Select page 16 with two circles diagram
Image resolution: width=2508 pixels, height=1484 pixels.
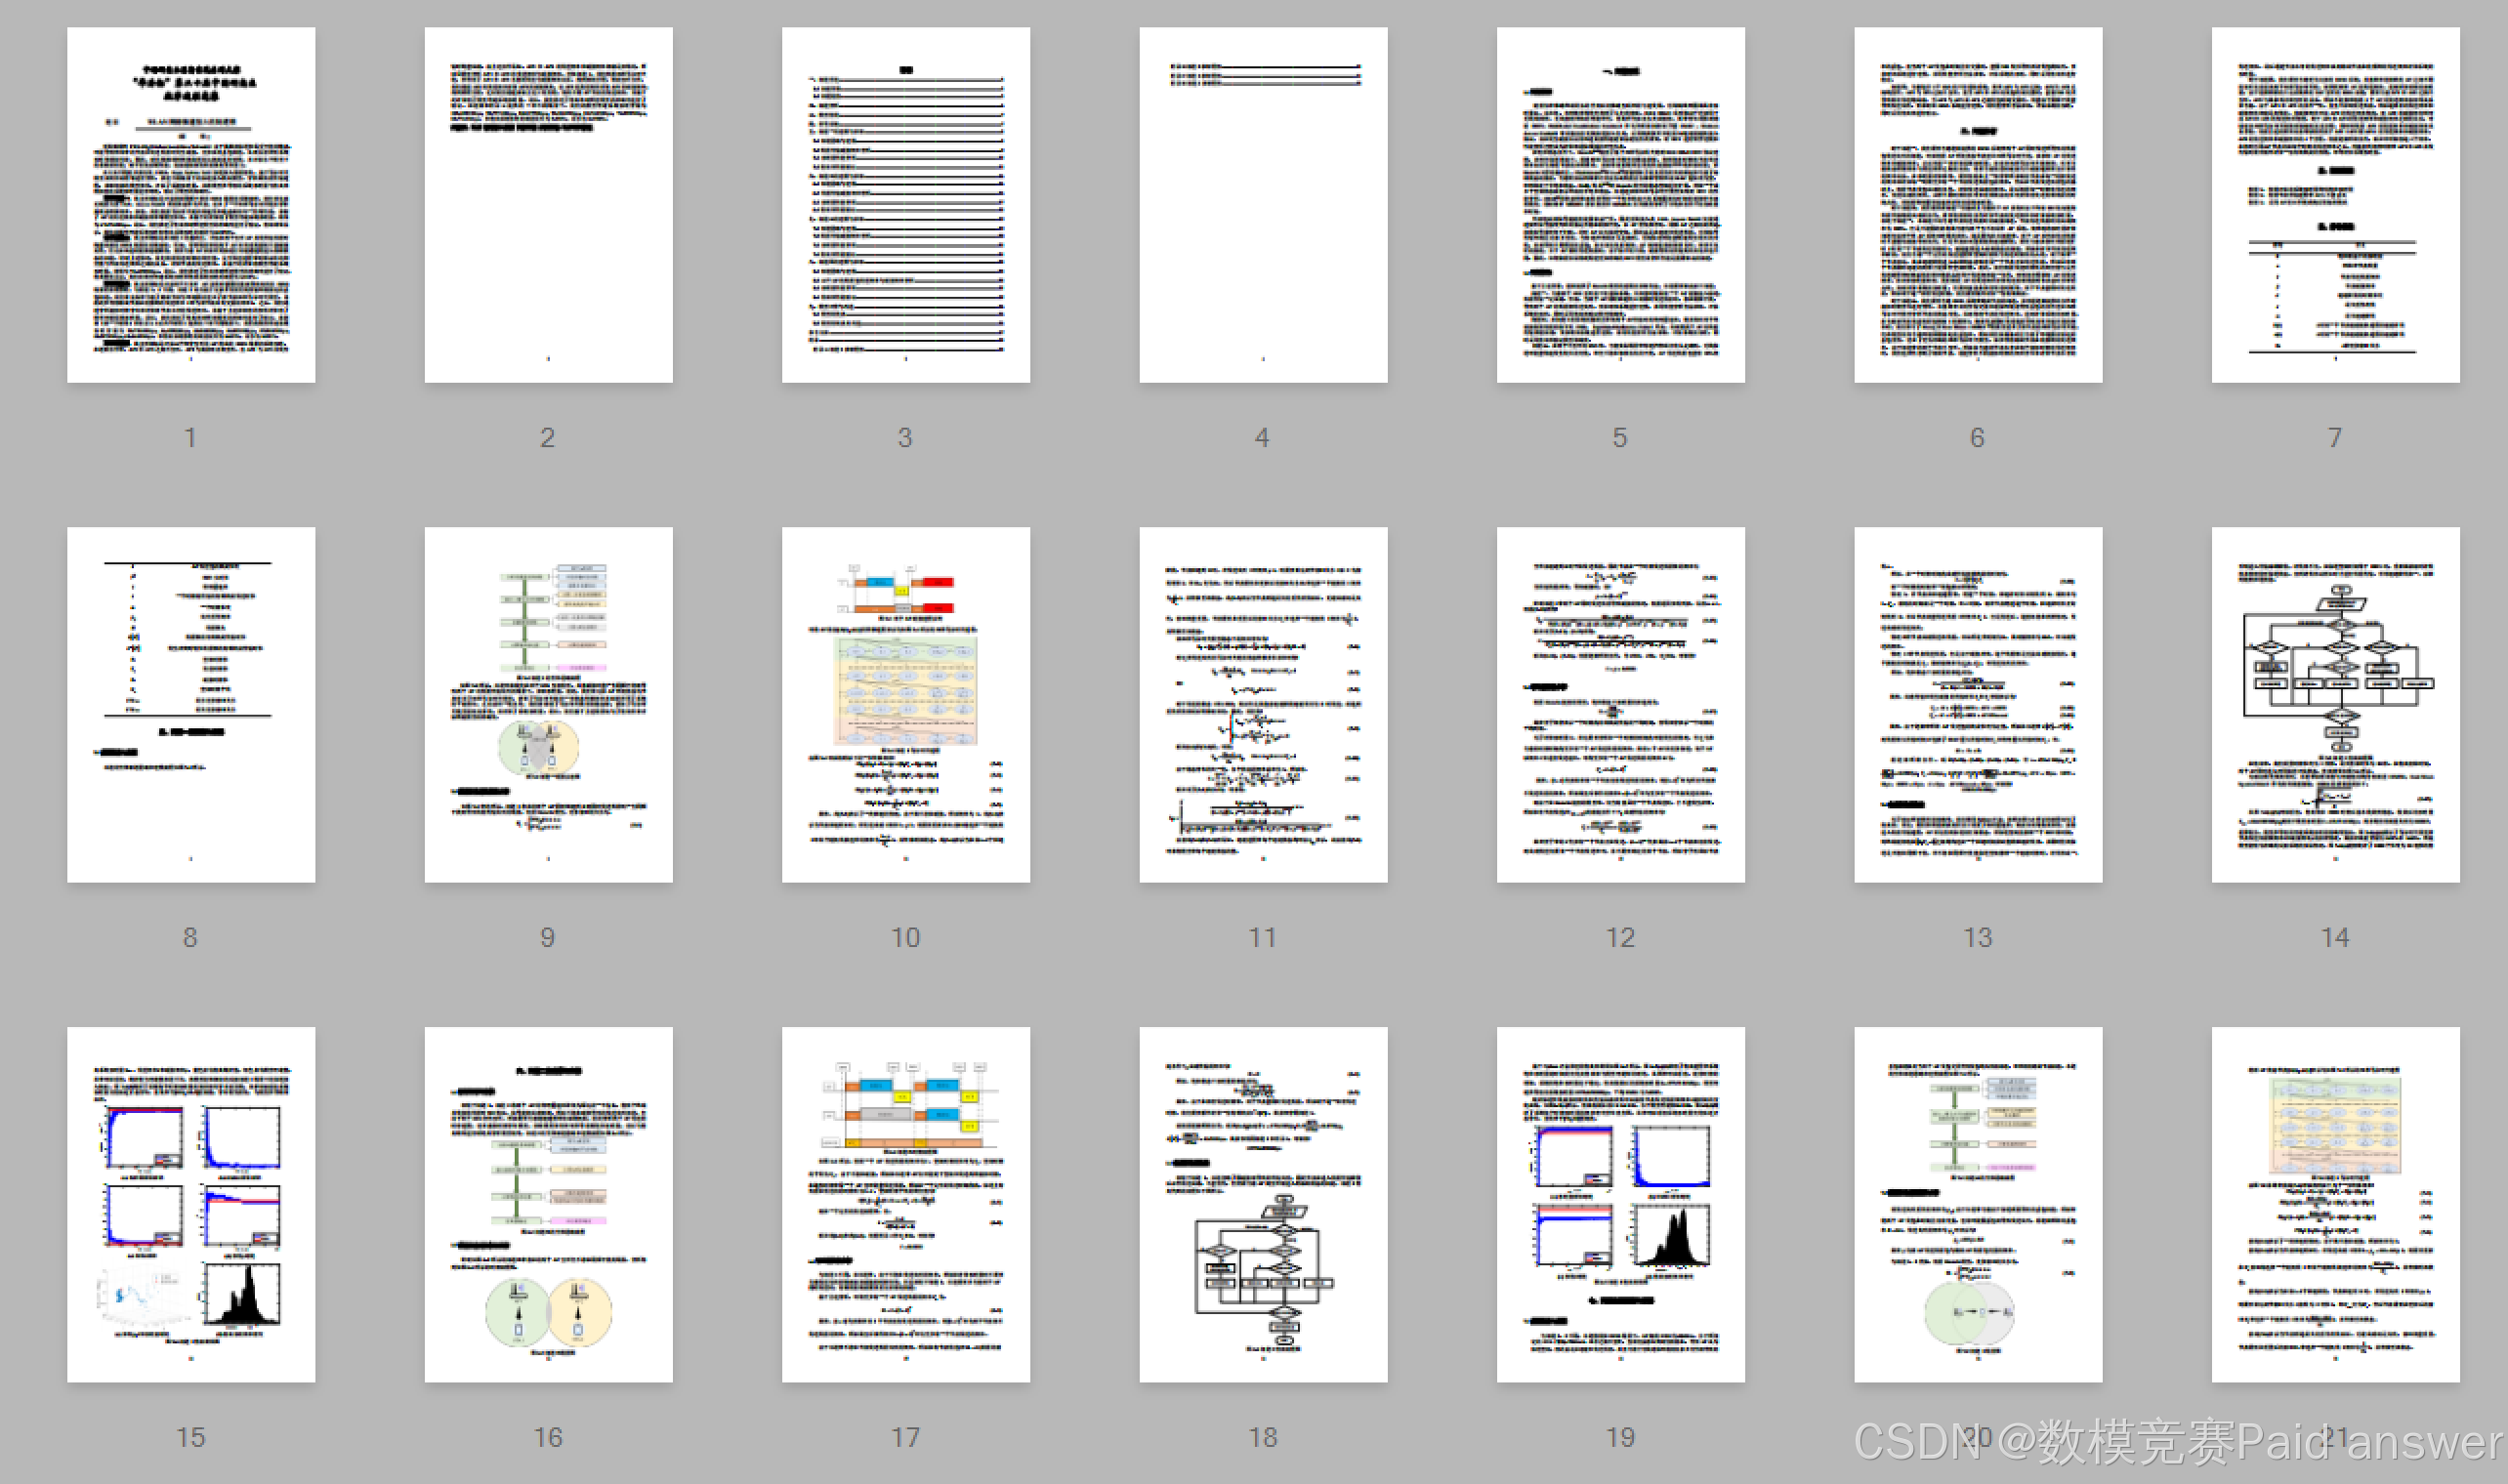click(548, 1204)
